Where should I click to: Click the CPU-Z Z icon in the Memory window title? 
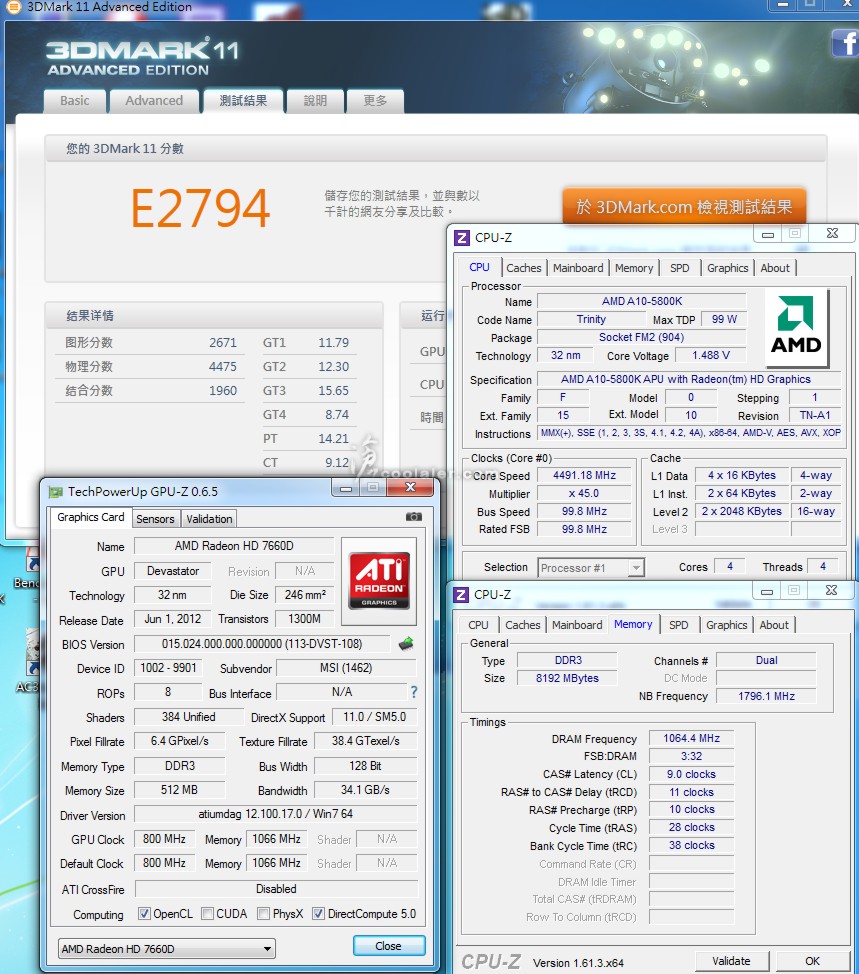[x=461, y=594]
